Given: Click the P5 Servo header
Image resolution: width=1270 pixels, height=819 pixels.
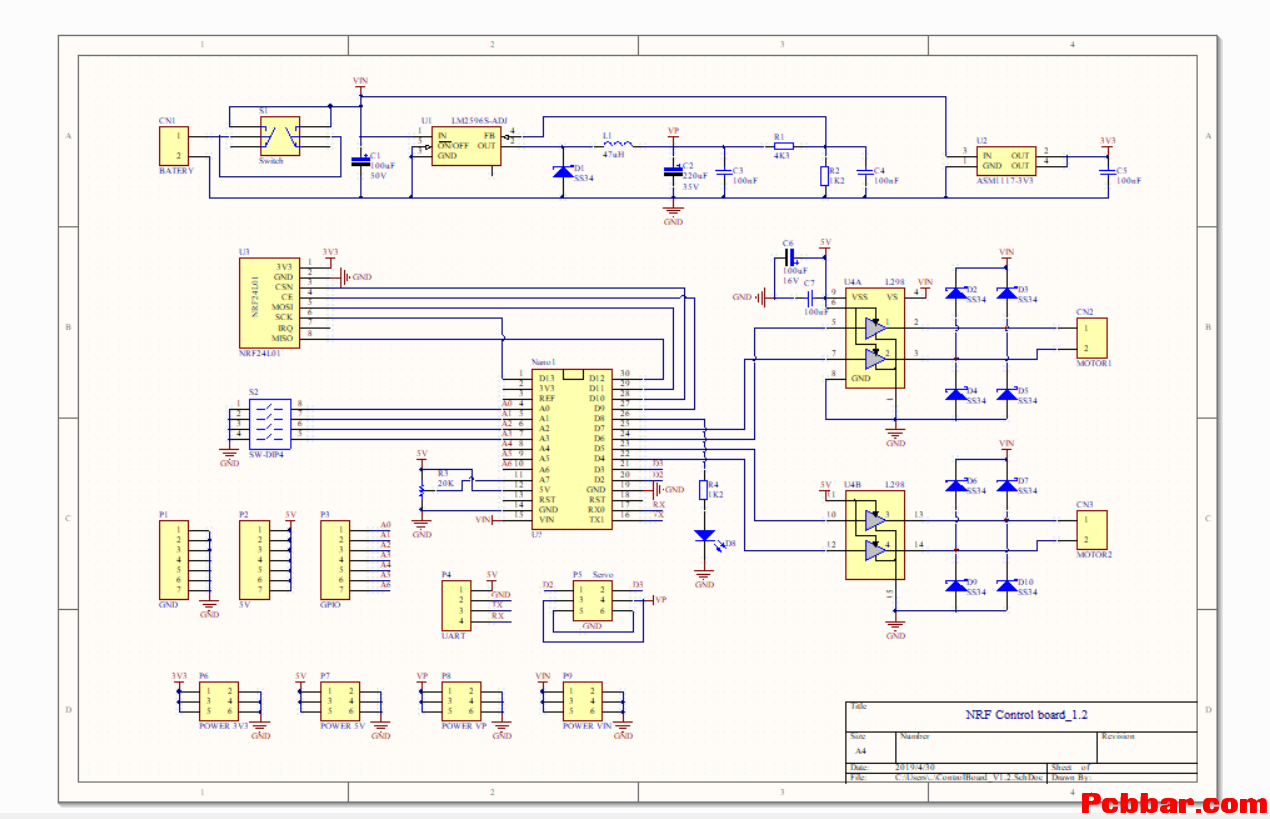Looking at the screenshot, I should pyautogui.click(x=592, y=601).
